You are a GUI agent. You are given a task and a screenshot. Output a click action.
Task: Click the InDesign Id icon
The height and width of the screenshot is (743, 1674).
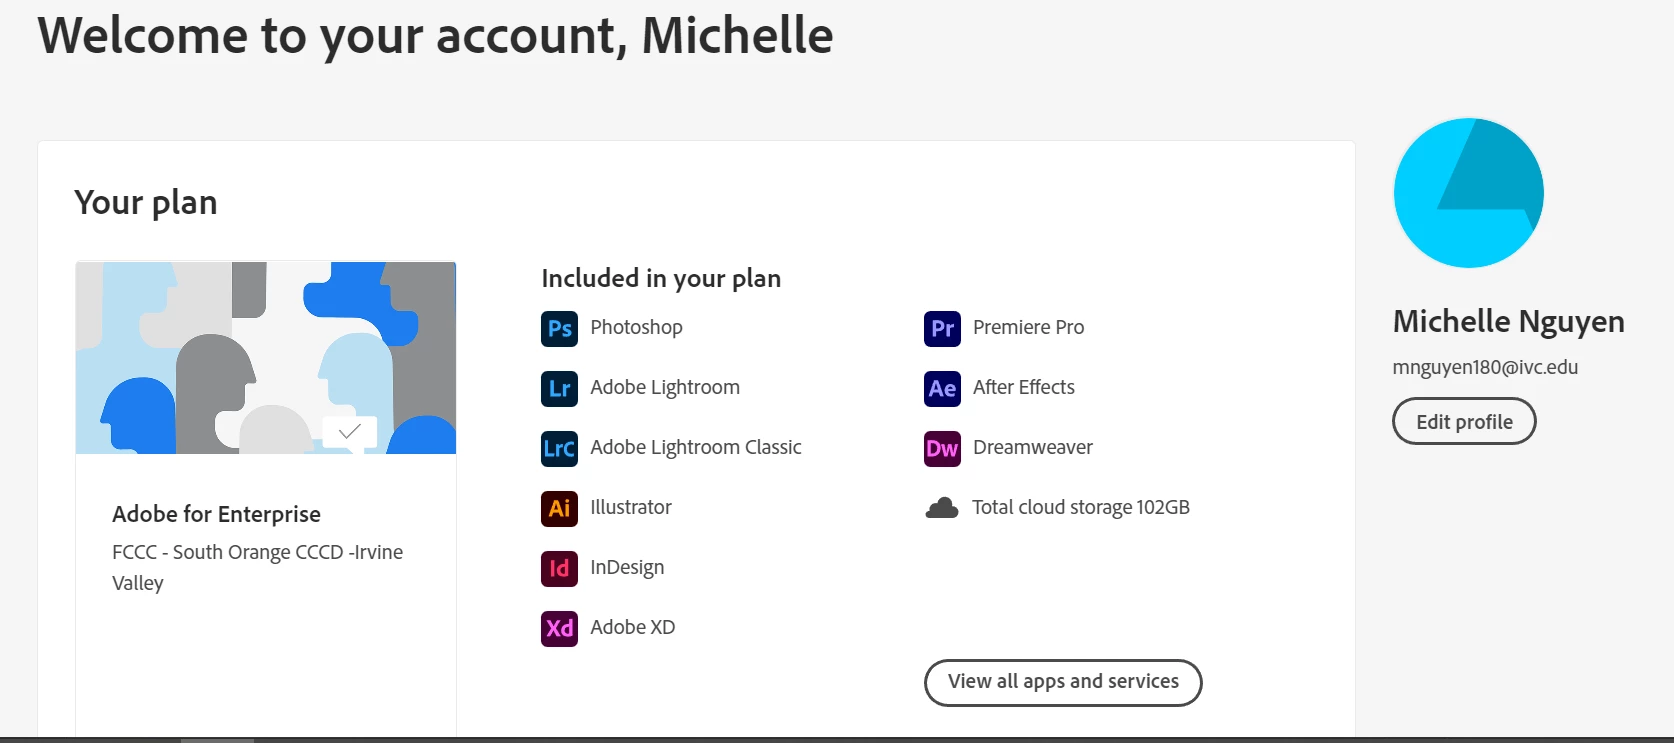click(559, 569)
